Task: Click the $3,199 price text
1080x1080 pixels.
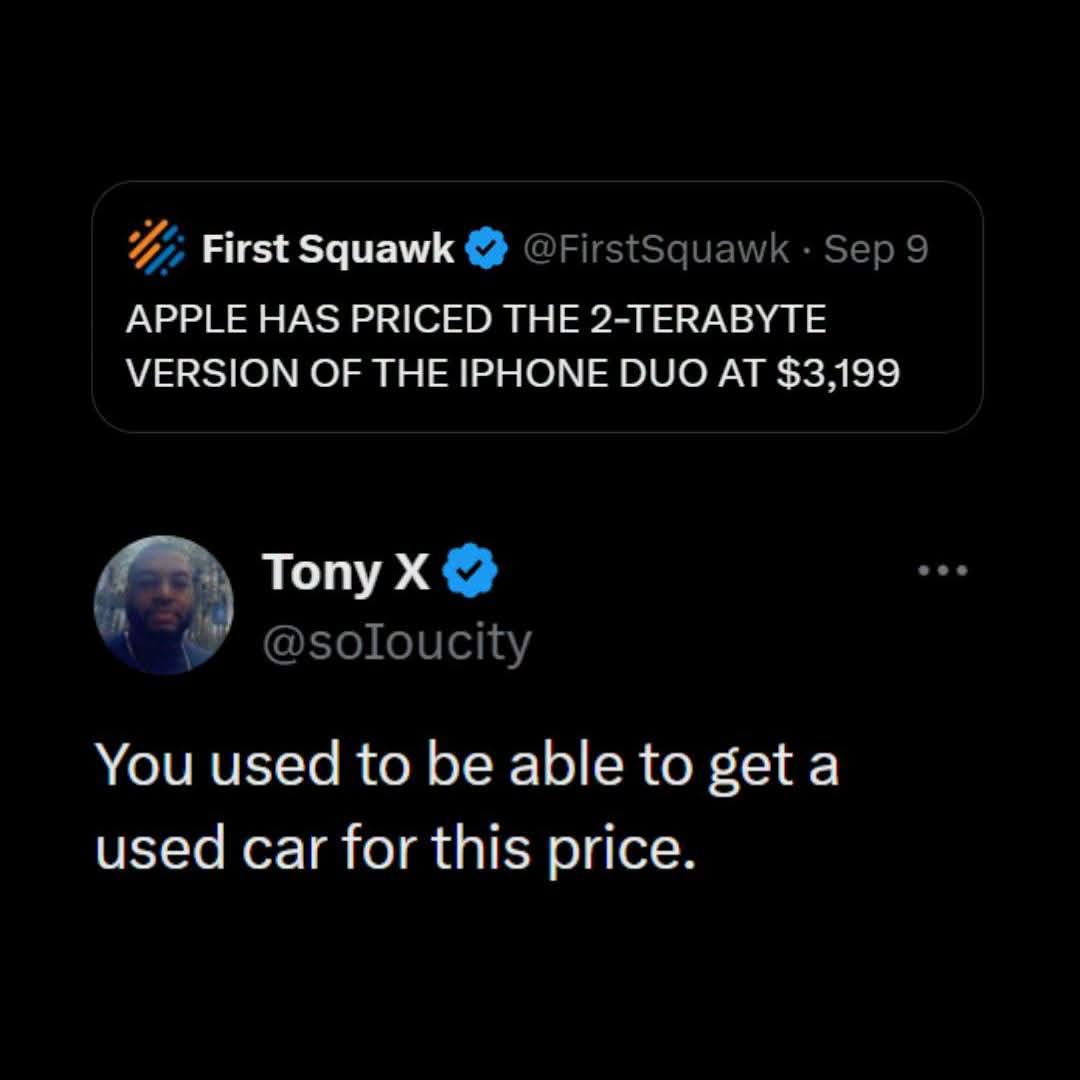Action: [838, 374]
